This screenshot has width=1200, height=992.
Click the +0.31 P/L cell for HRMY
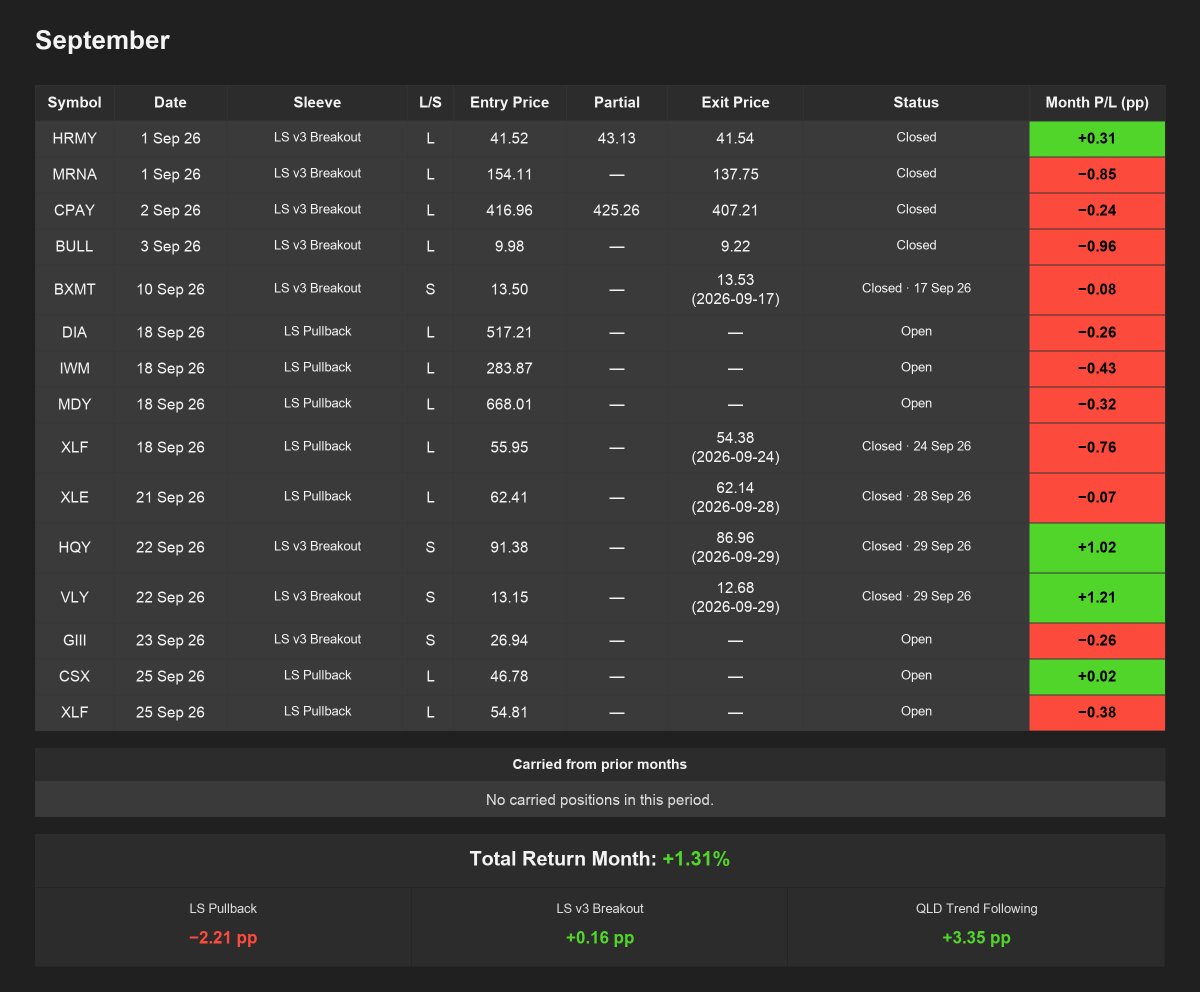coord(1097,138)
